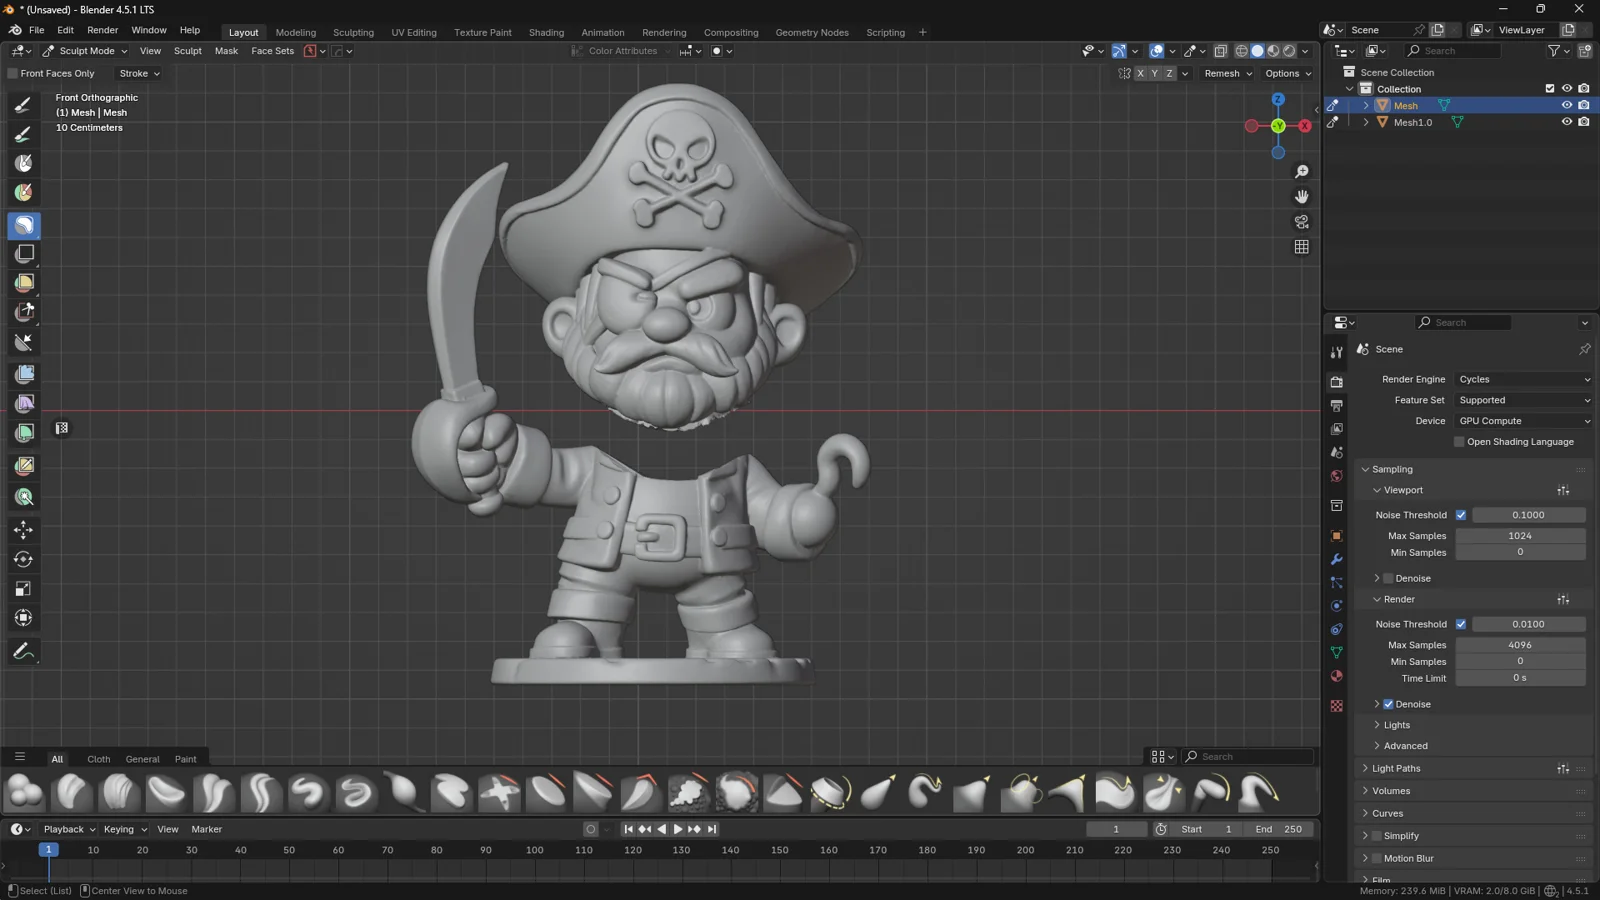Hide Mesh1.0 with its eye icon
Image resolution: width=1600 pixels, height=900 pixels.
pyautogui.click(x=1567, y=122)
